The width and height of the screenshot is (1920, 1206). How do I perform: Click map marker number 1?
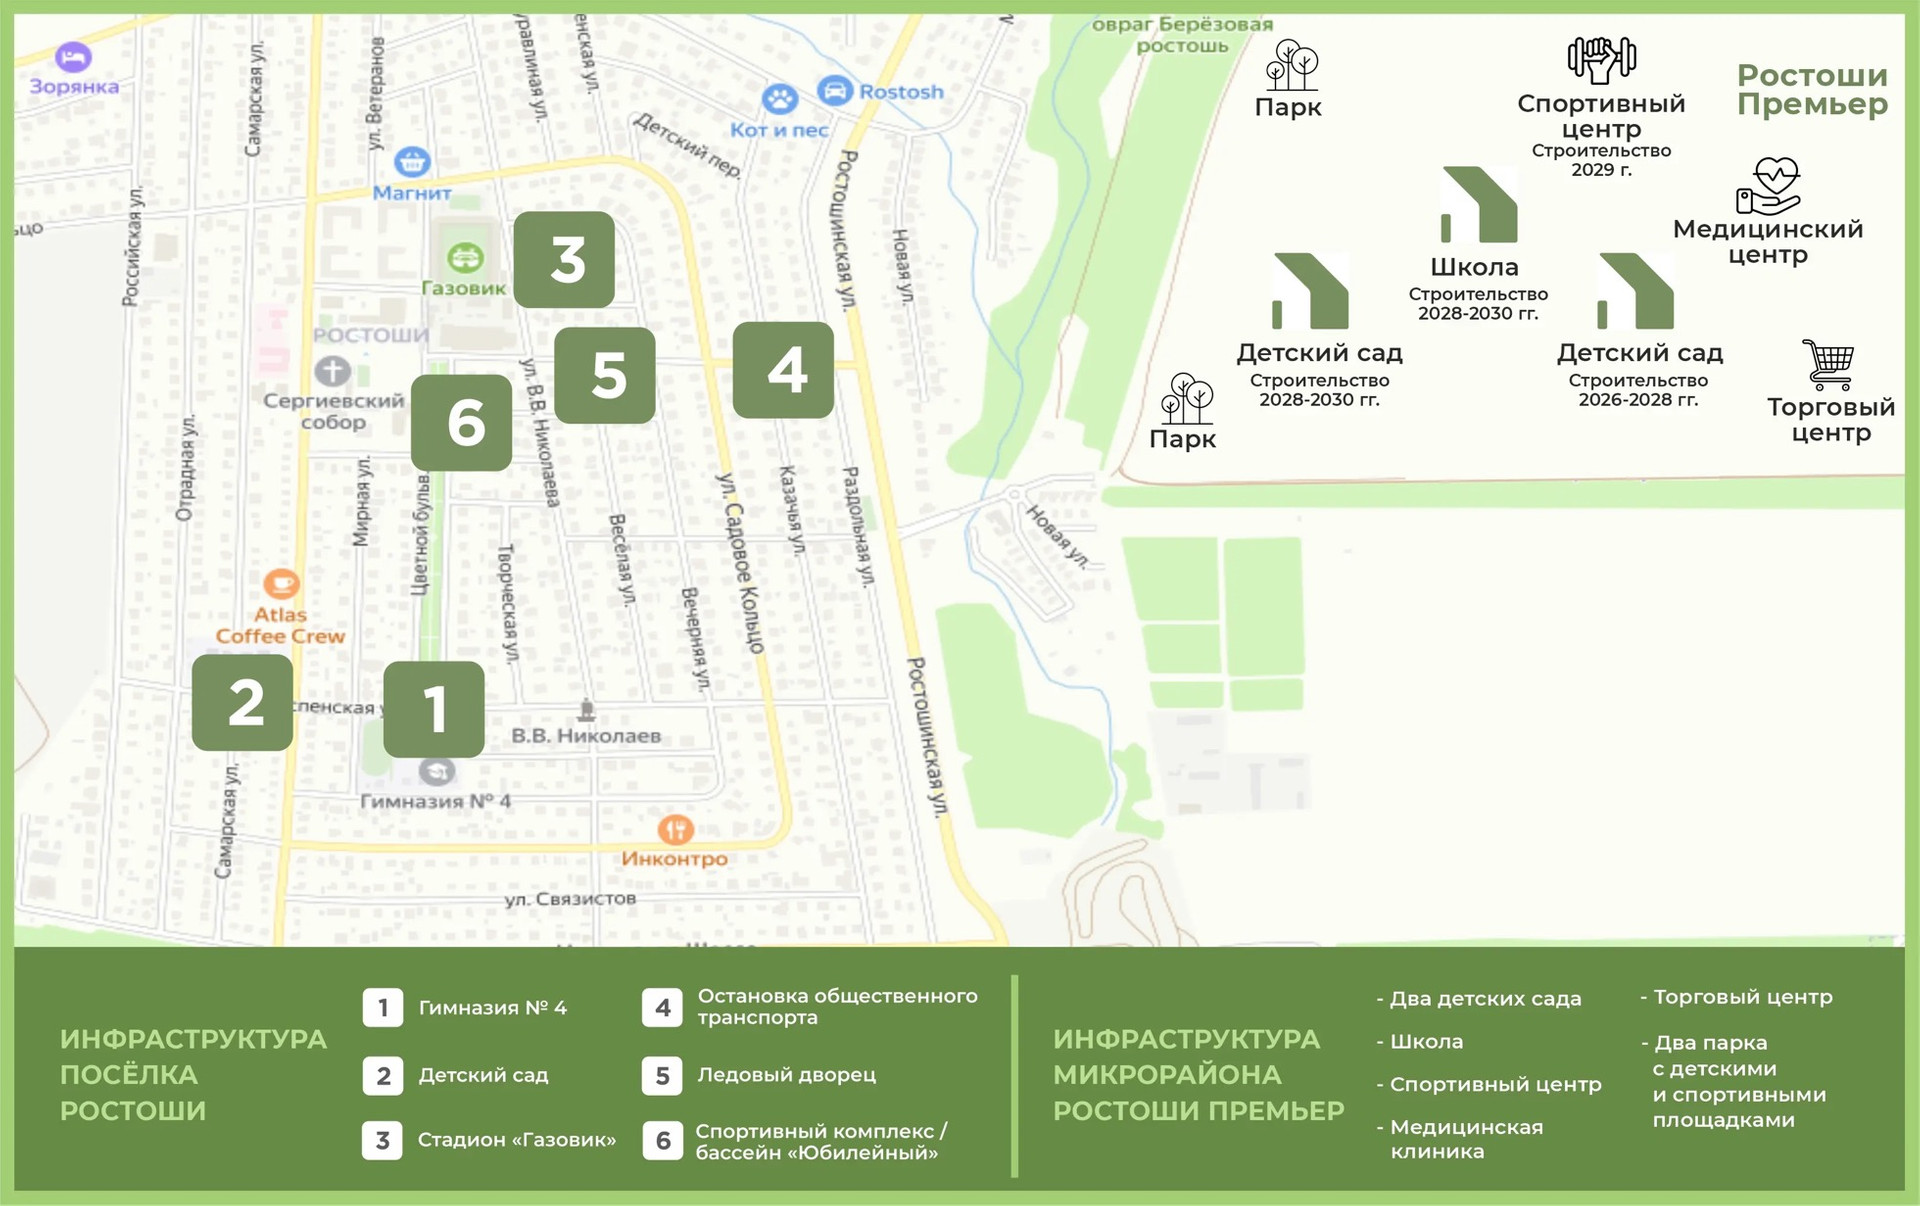(434, 709)
